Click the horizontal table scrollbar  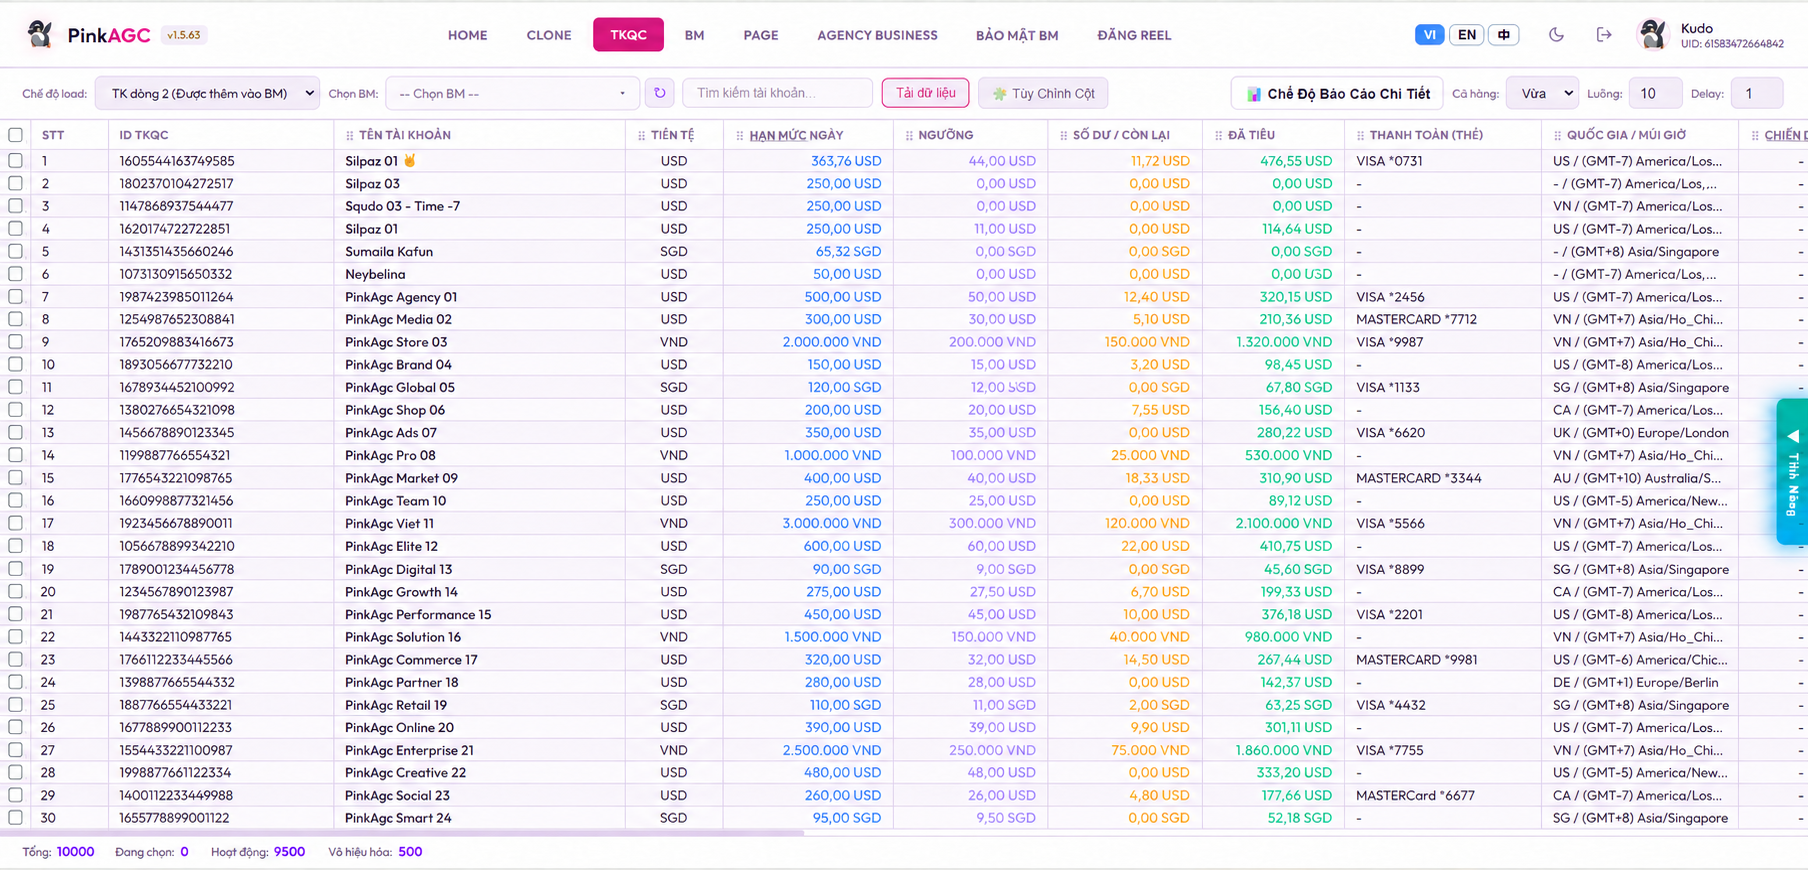click(402, 832)
